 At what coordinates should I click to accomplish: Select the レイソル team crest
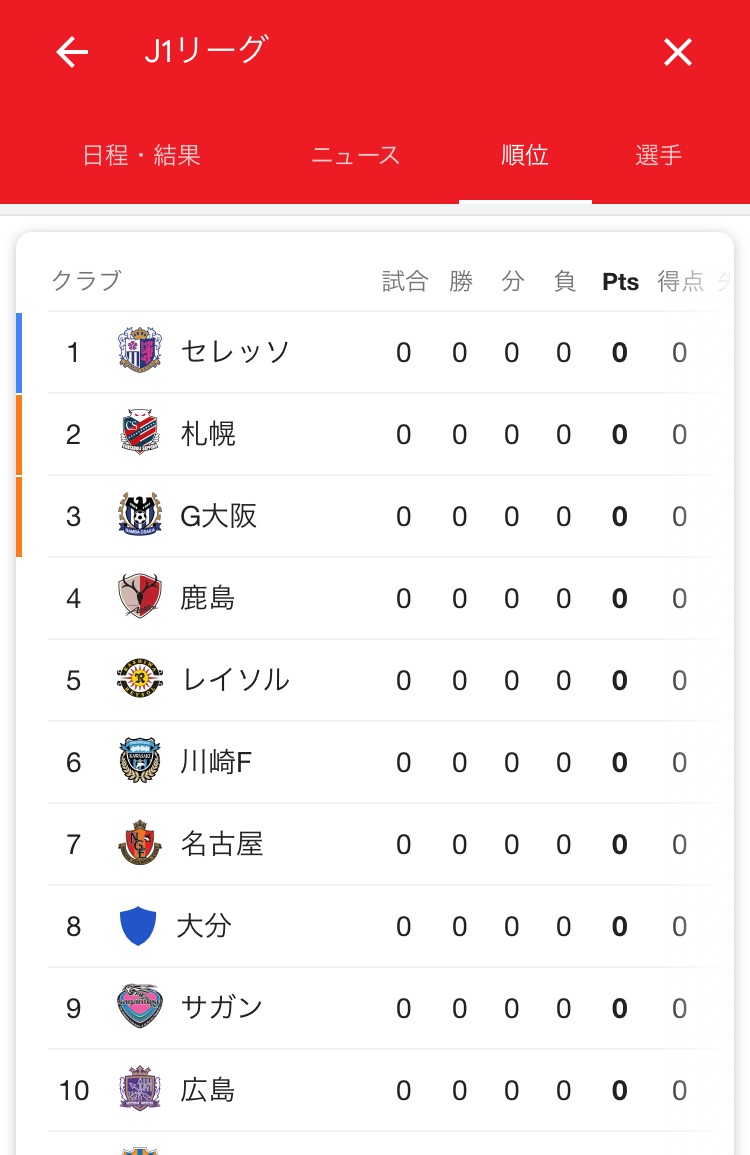[139, 678]
